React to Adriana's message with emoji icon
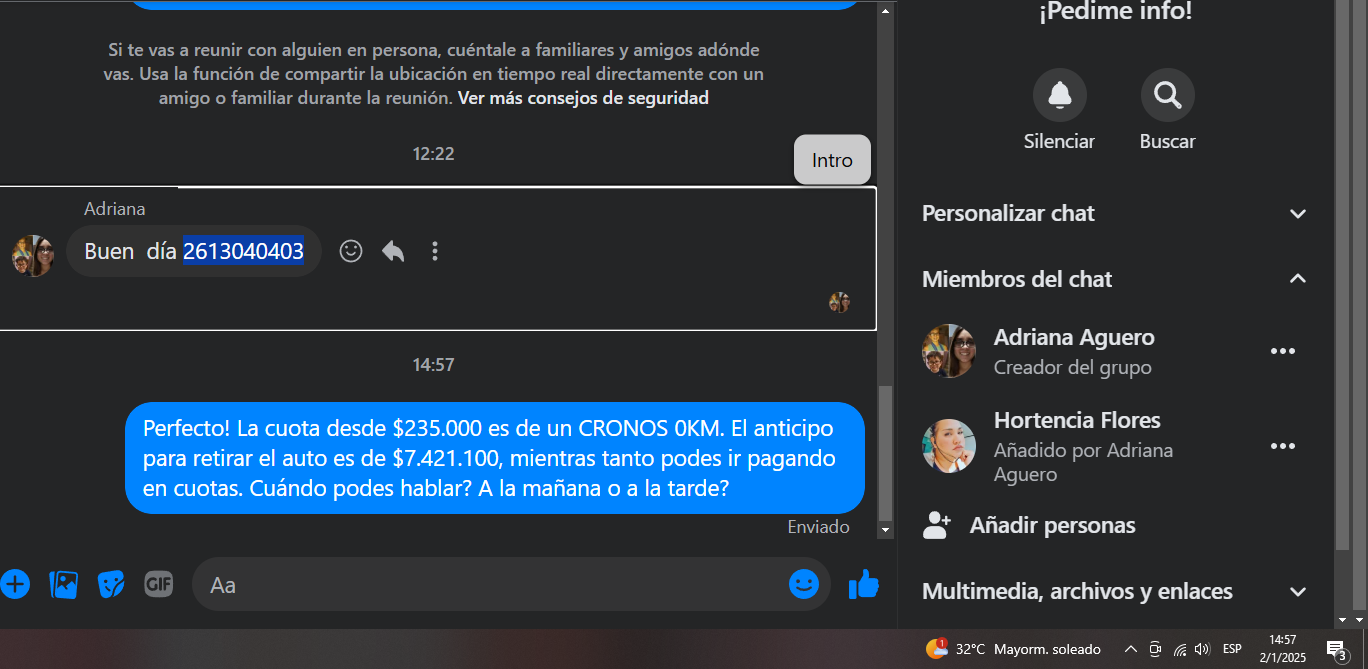Viewport: 1368px width, 669px height. pos(351,251)
